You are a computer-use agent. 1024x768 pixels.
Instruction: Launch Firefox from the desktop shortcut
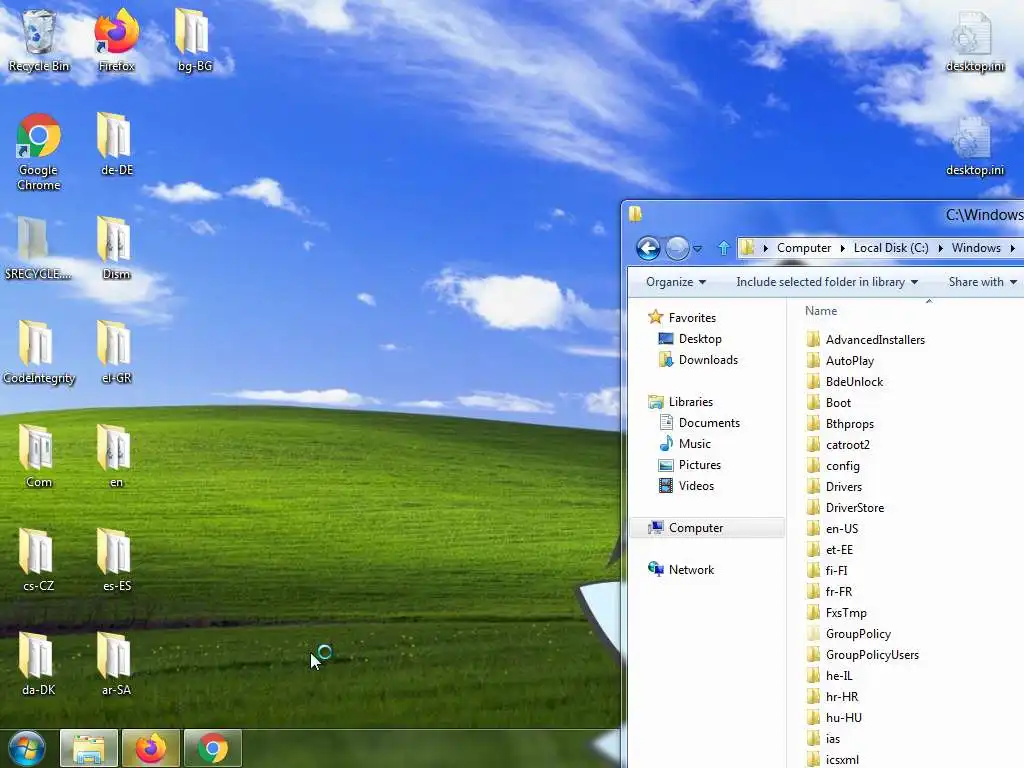tap(116, 40)
